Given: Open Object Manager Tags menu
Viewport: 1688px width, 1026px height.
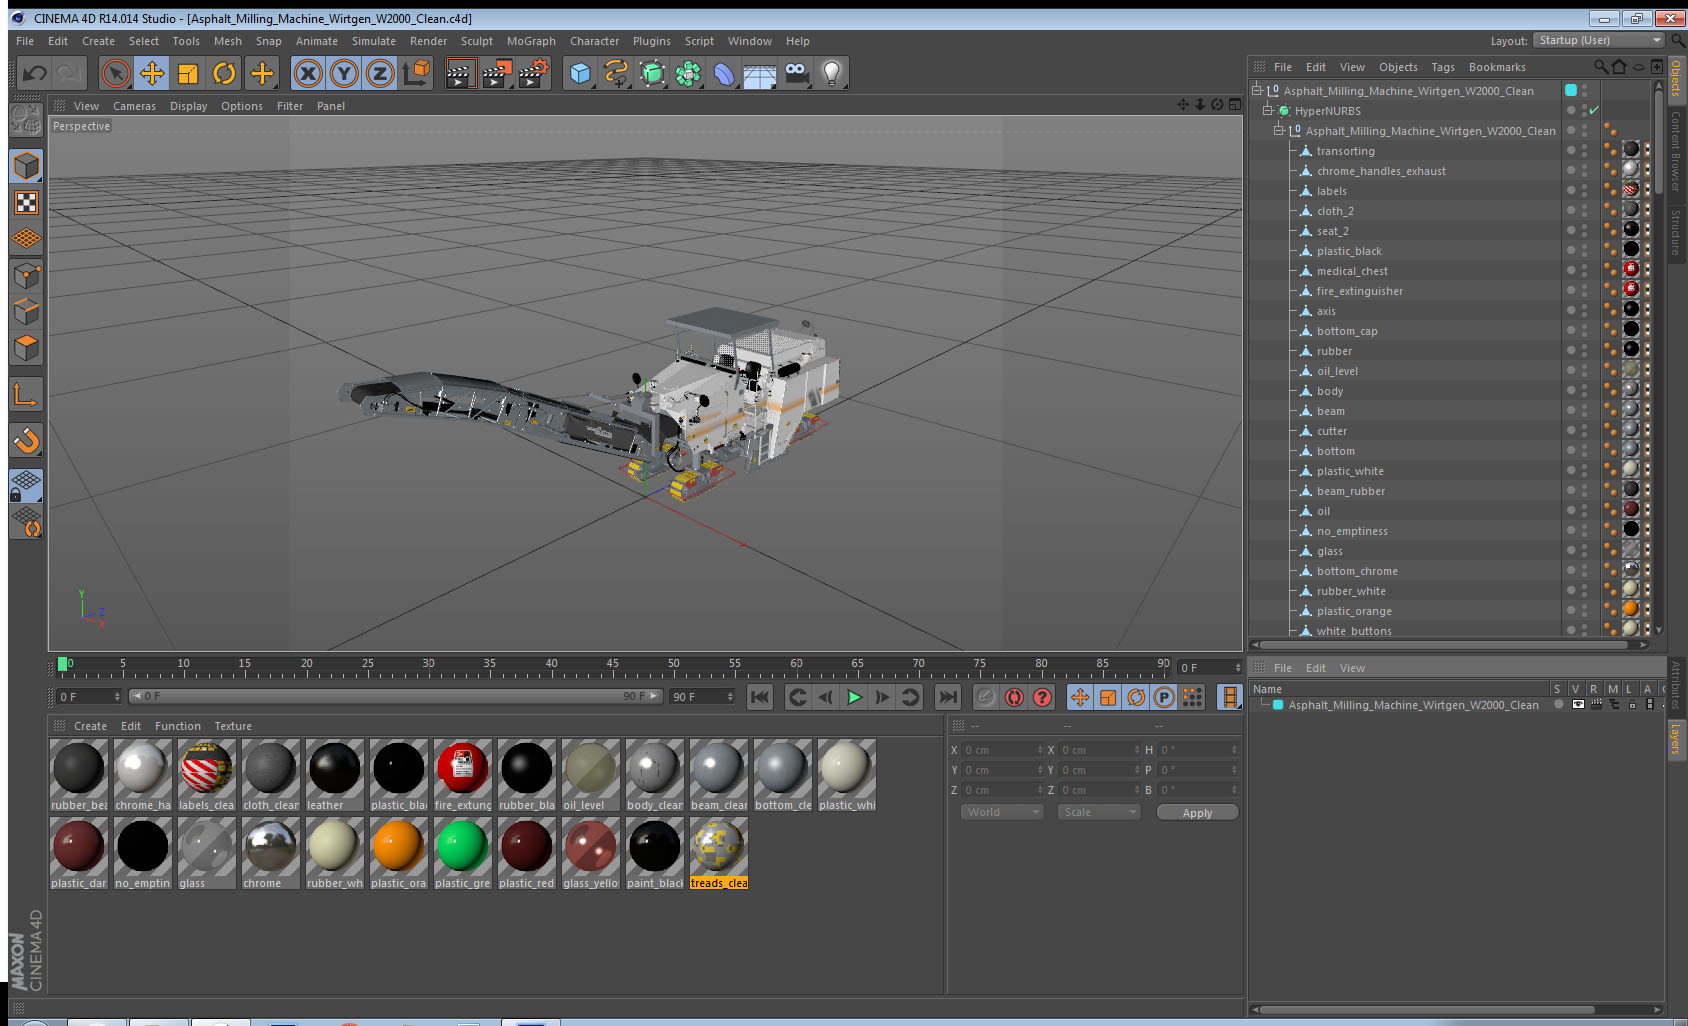Looking at the screenshot, I should [1443, 67].
